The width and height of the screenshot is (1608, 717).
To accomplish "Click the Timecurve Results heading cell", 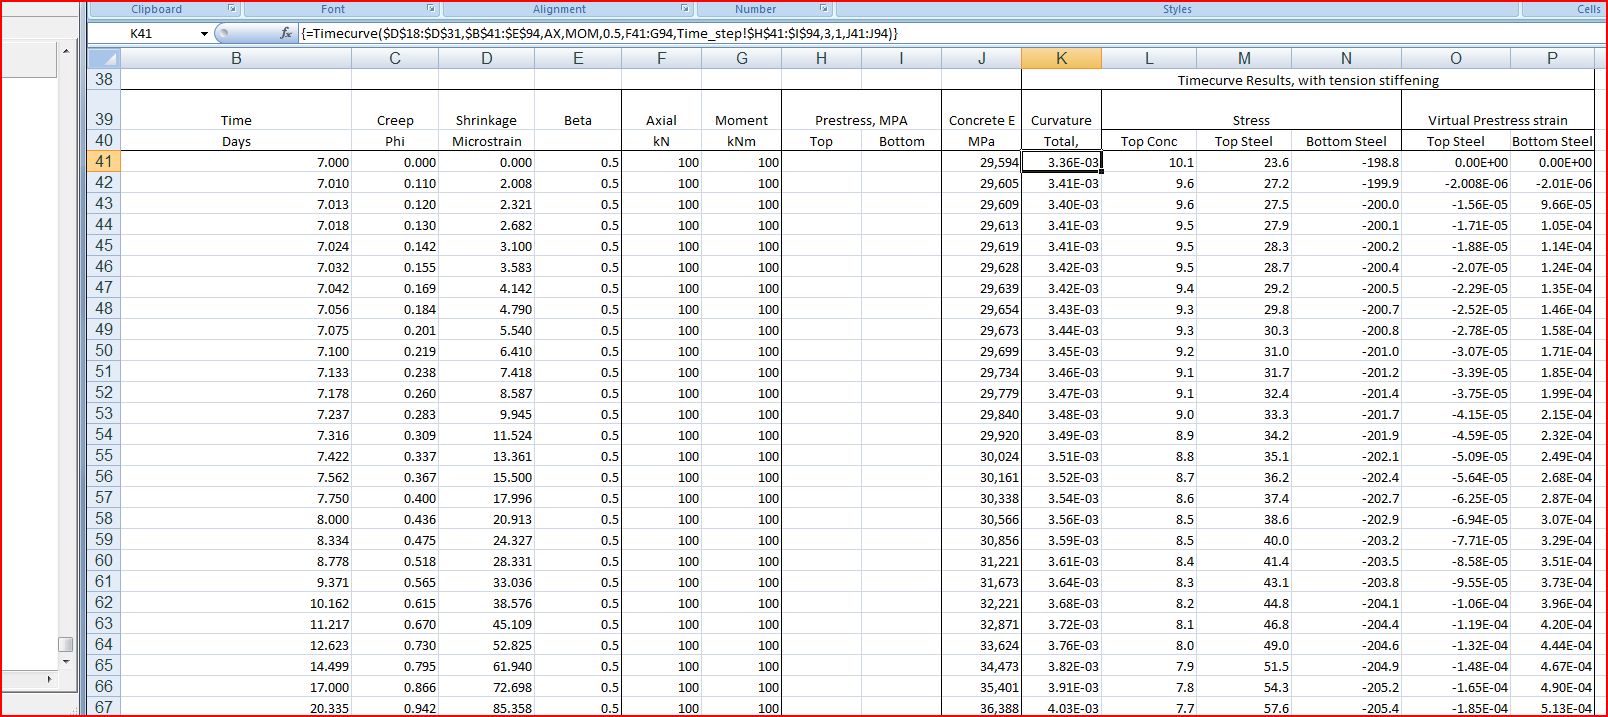I will [x=1308, y=80].
